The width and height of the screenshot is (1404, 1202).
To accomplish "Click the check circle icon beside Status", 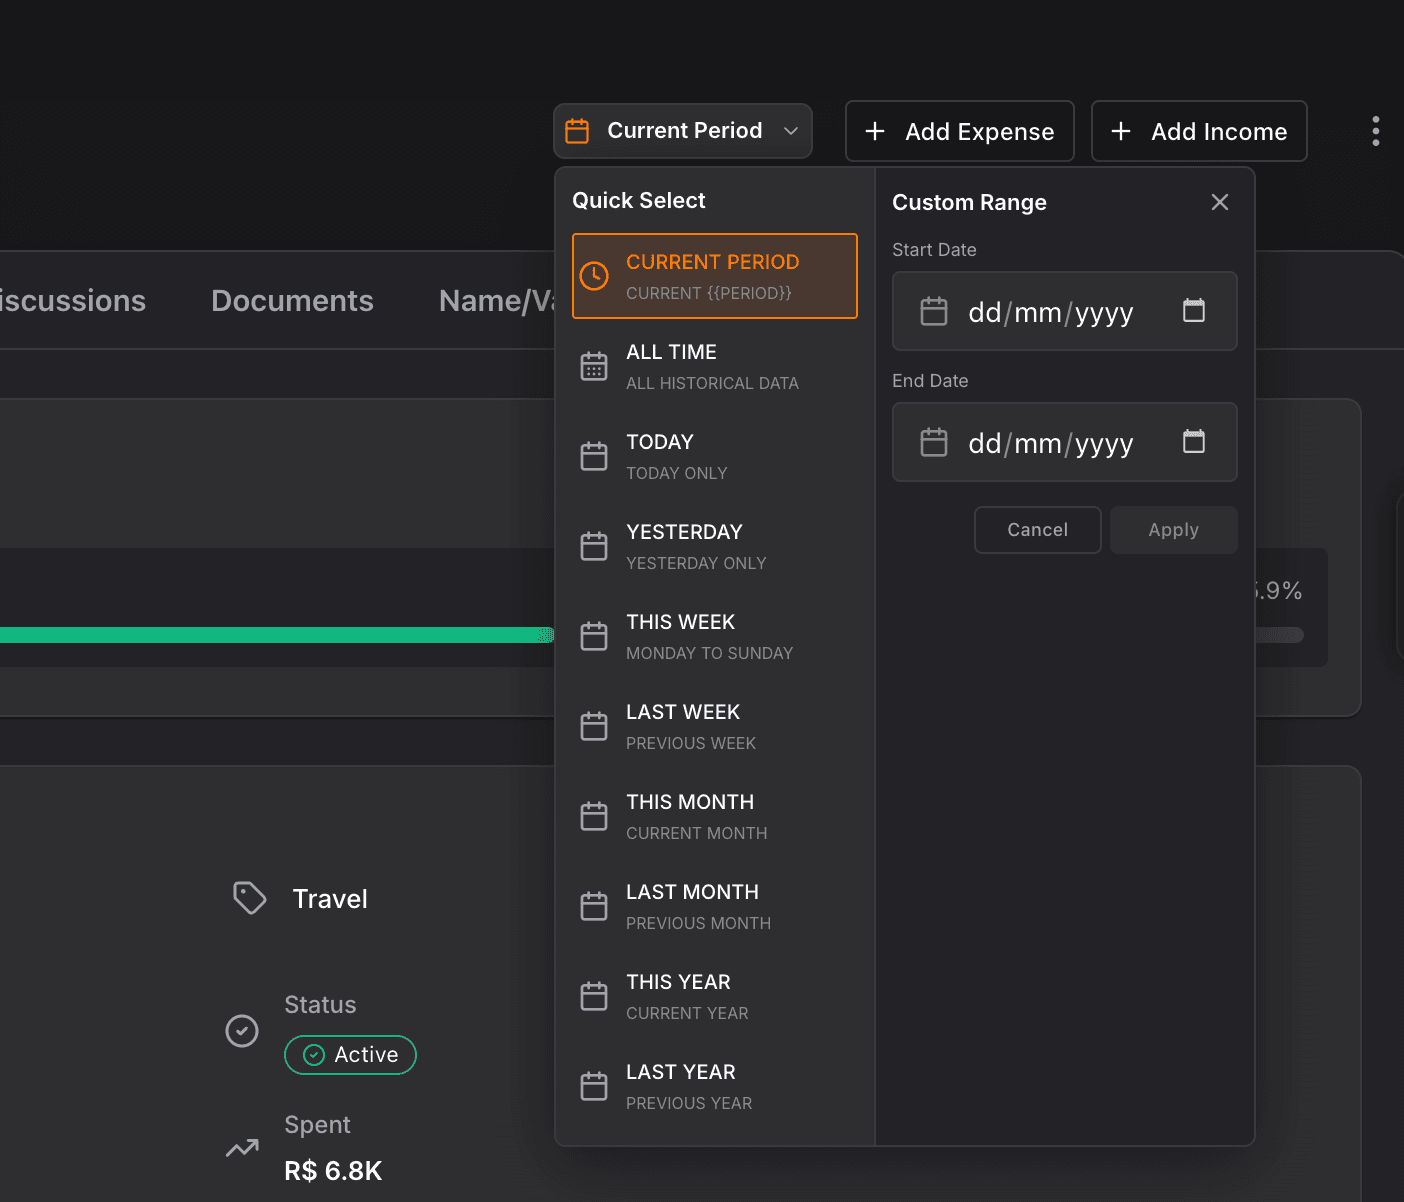I will 242,1030.
